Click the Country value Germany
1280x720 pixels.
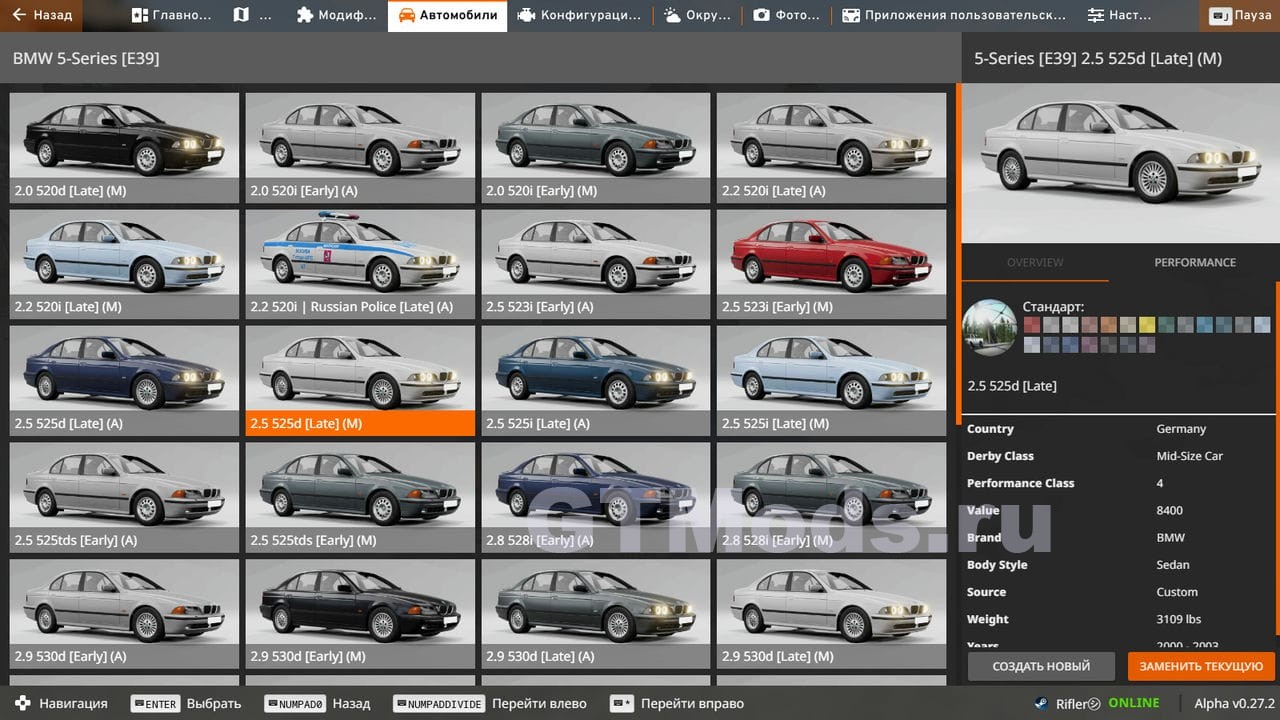1181,428
